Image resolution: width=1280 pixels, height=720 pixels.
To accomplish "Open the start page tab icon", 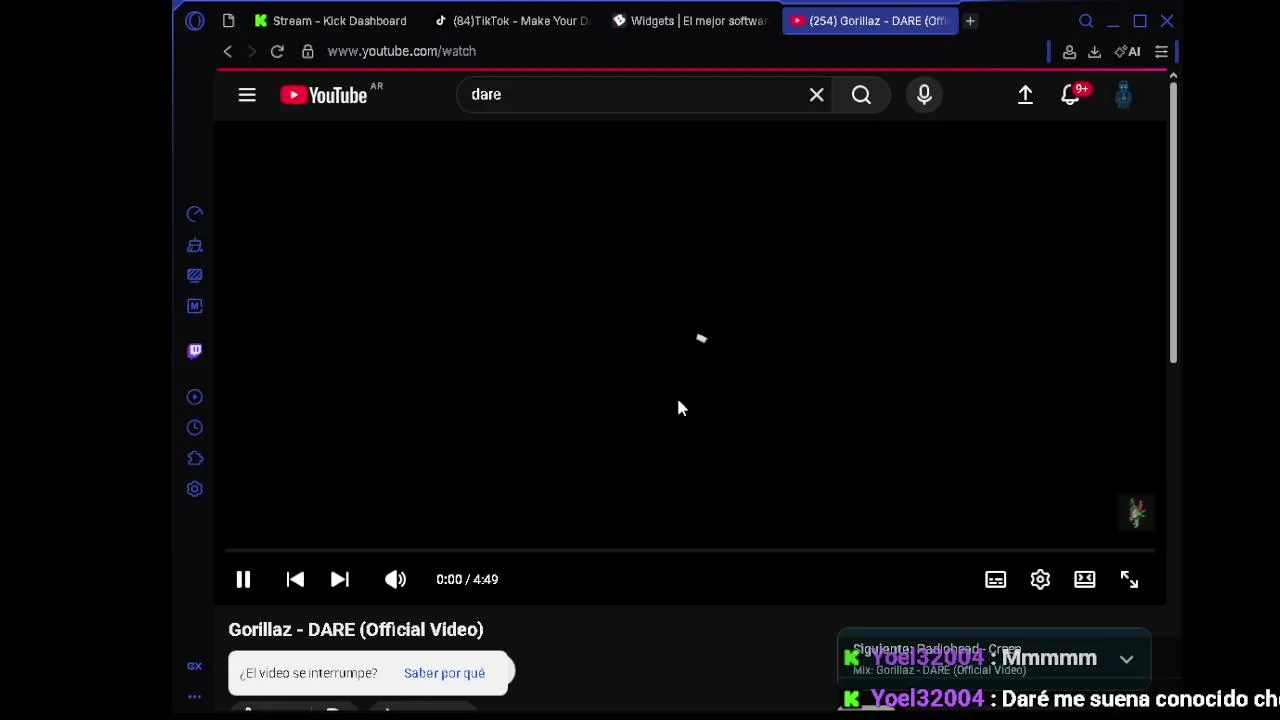I will [228, 21].
